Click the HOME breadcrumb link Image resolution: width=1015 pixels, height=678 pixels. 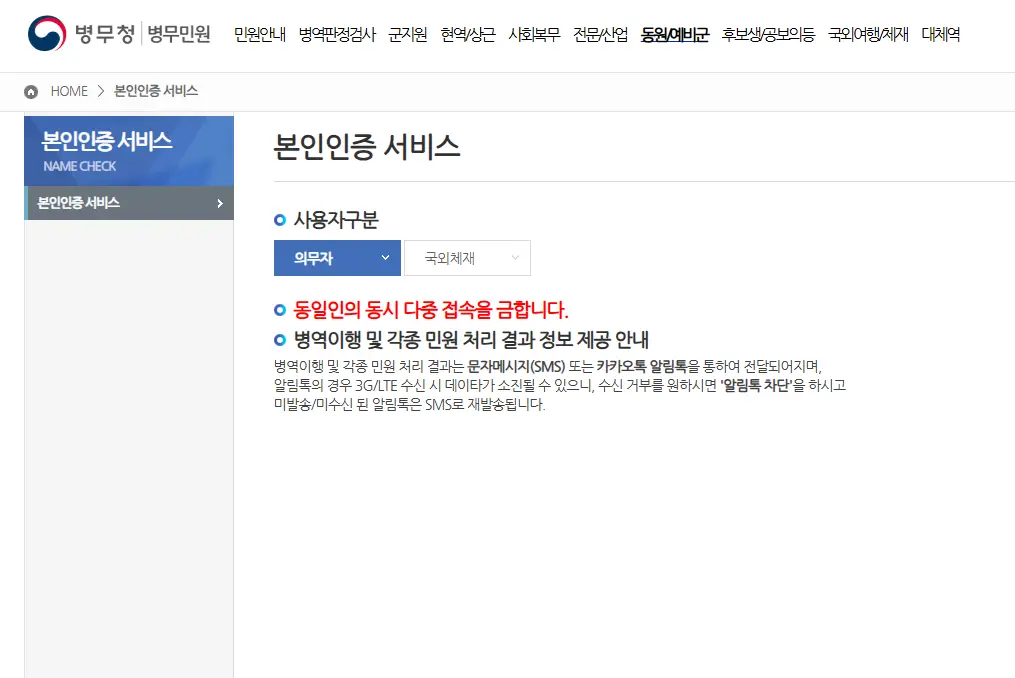click(x=69, y=91)
